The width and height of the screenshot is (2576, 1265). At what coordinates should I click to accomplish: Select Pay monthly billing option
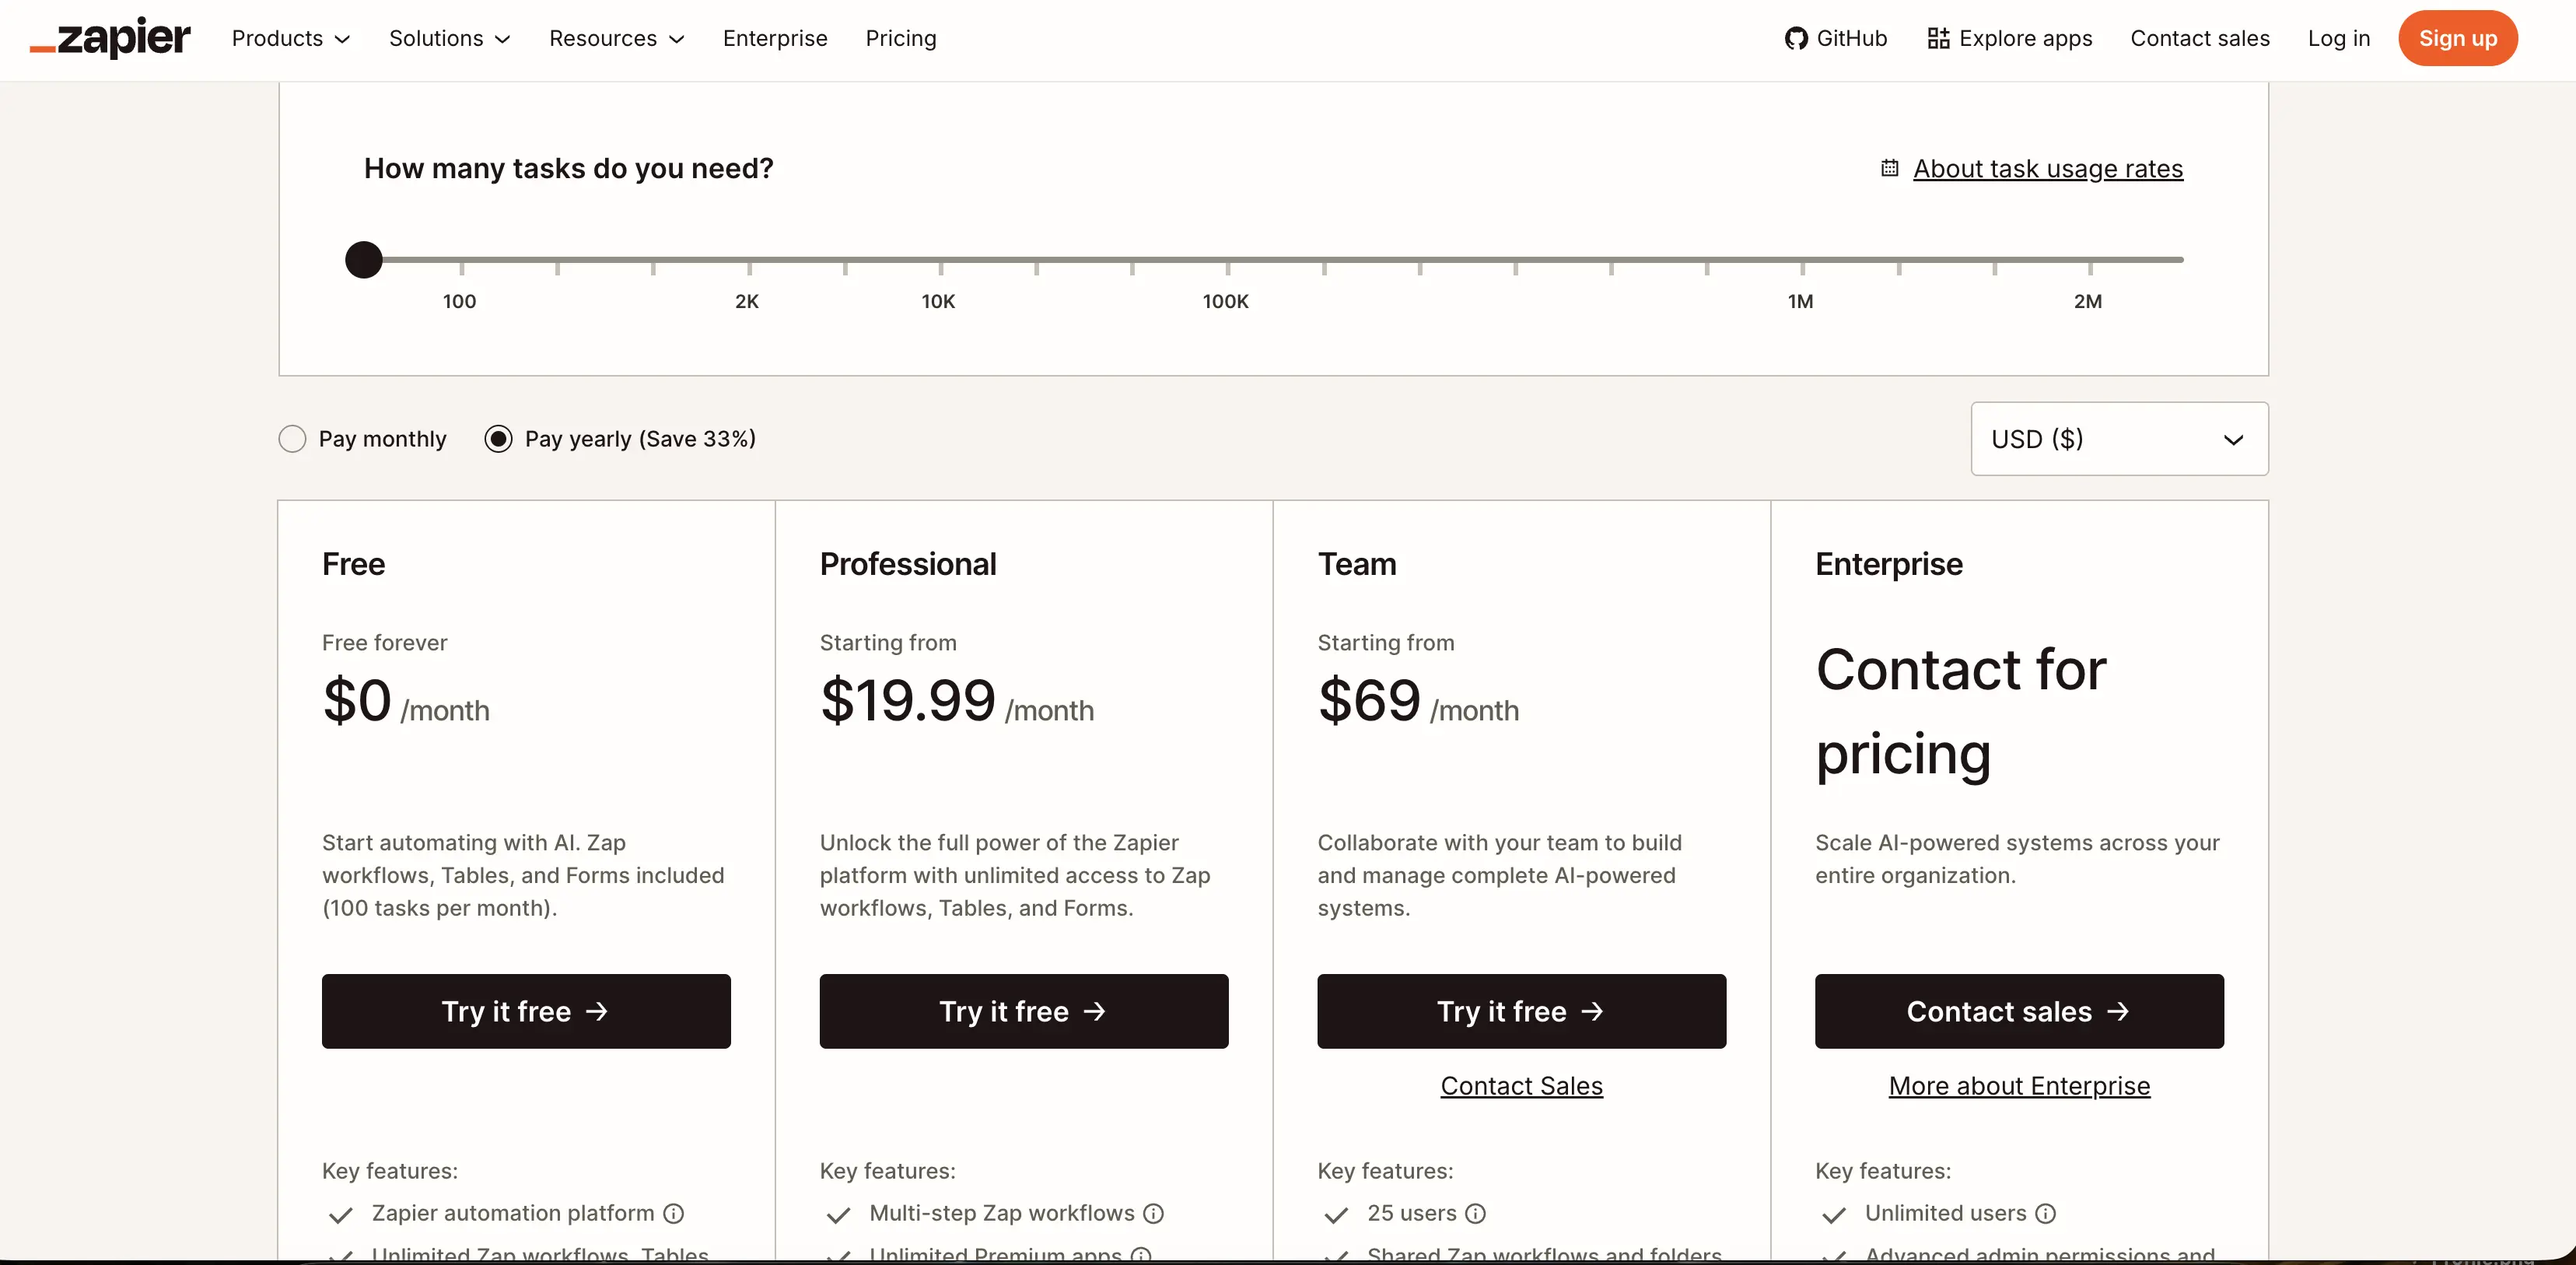click(292, 439)
